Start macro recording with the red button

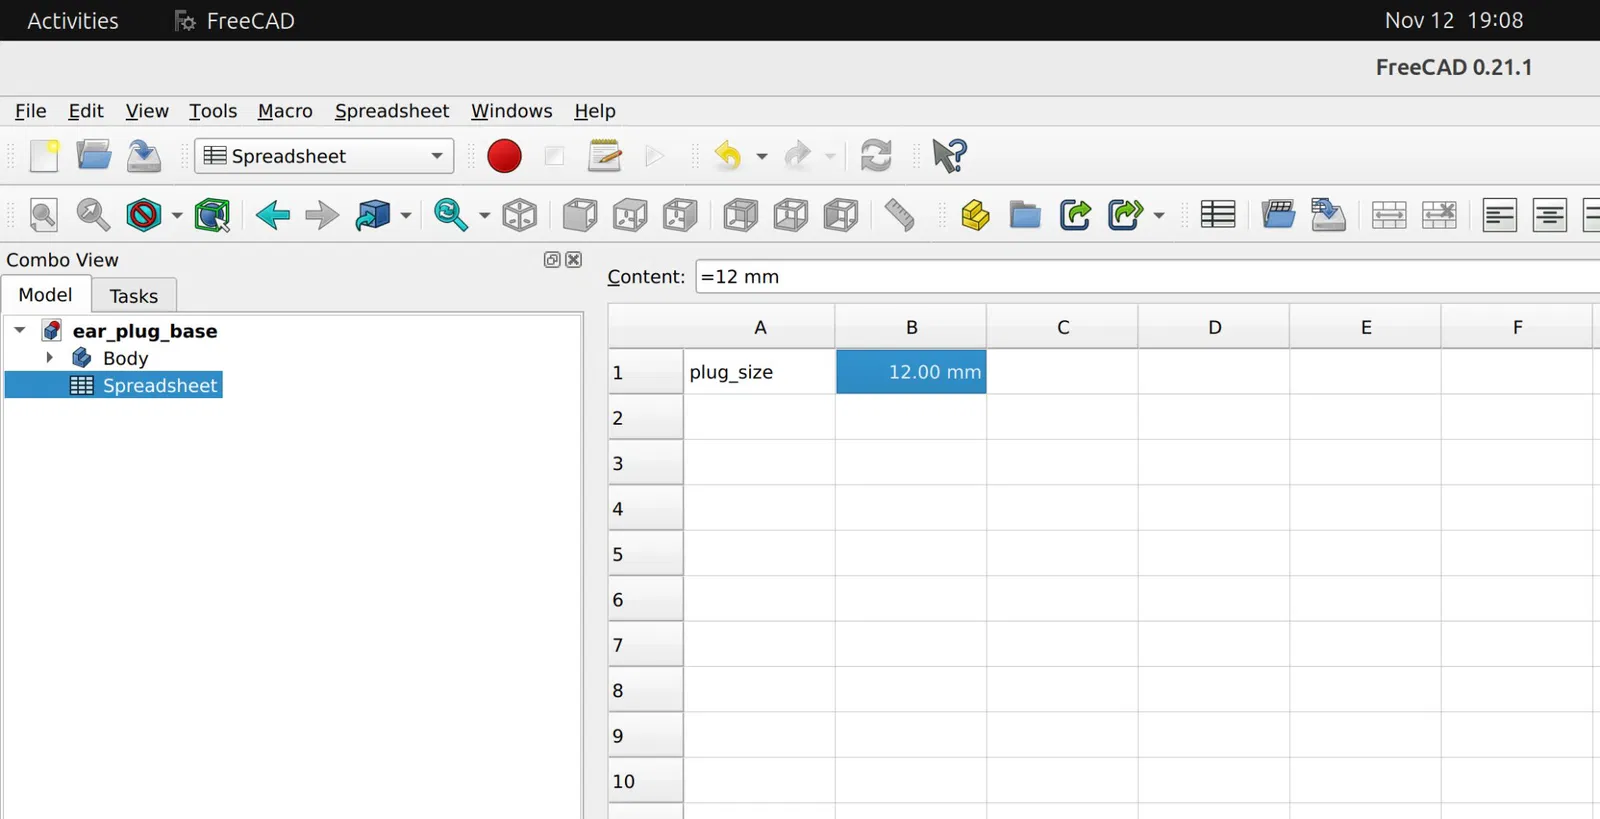(x=504, y=156)
